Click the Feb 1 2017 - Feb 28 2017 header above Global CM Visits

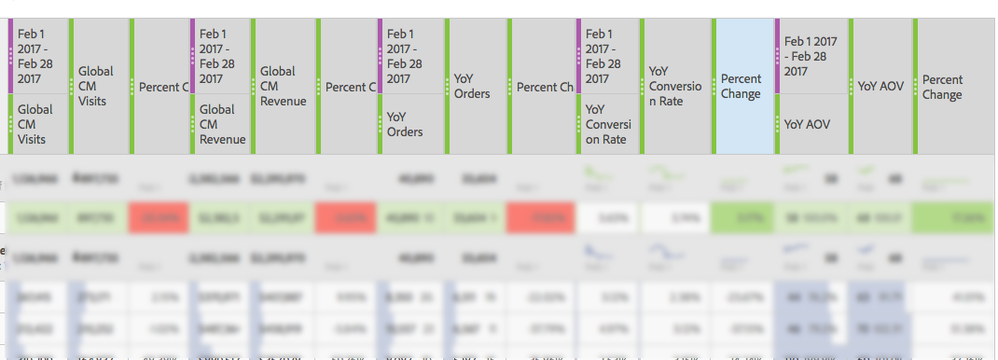(38, 57)
